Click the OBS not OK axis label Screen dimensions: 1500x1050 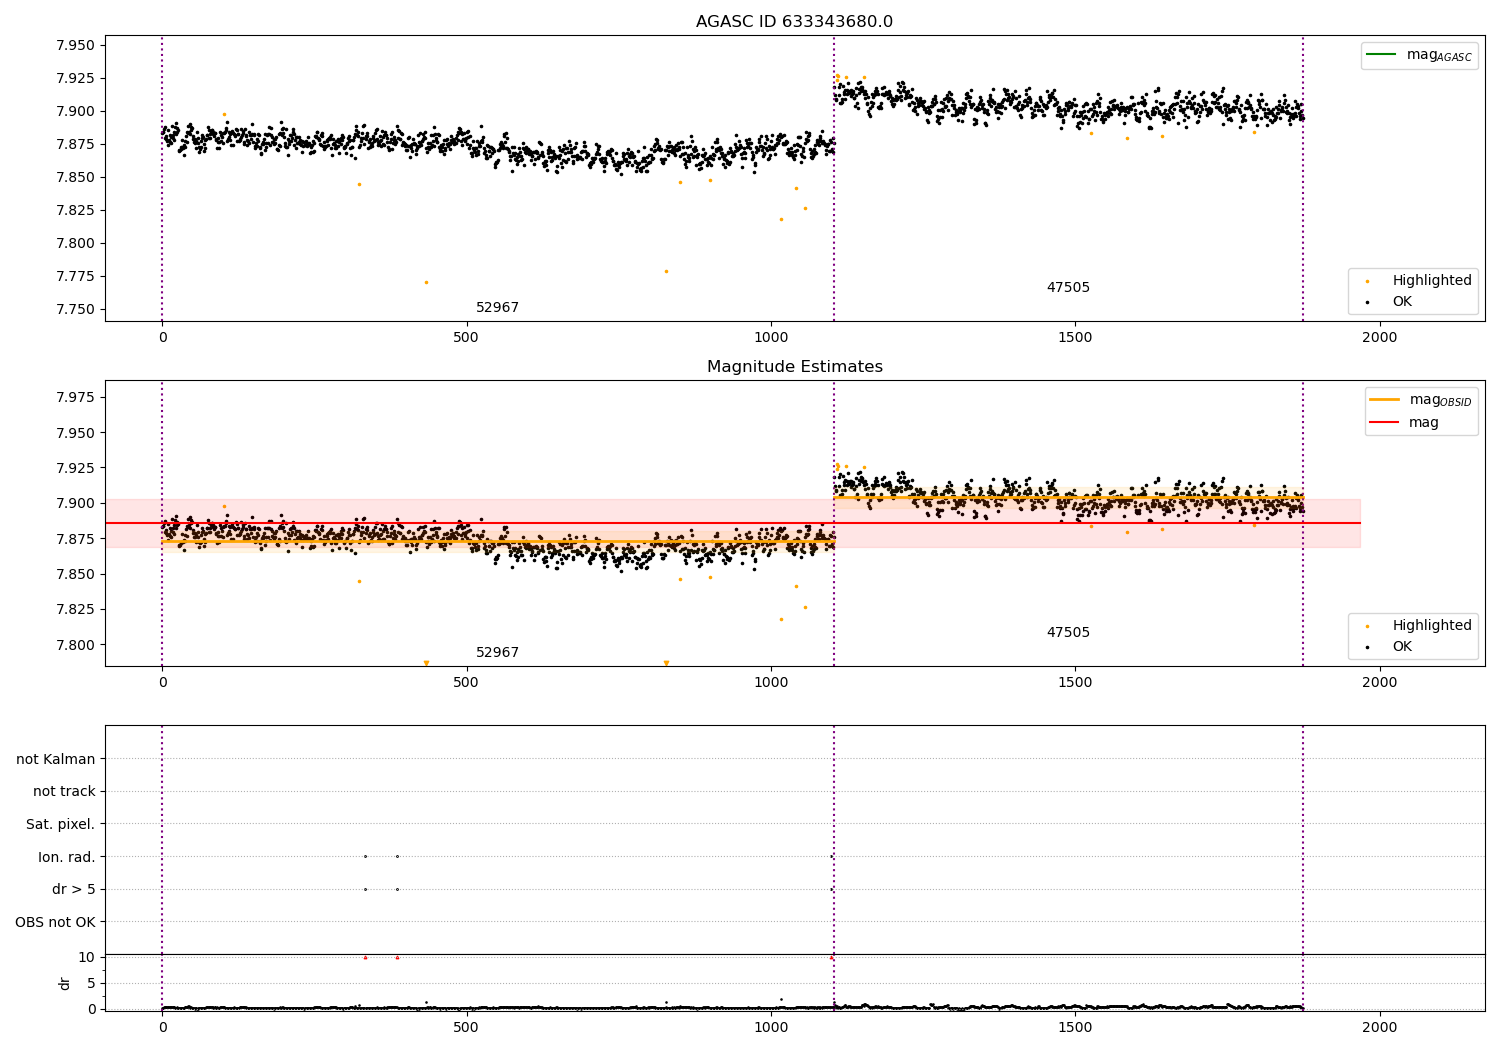[x=55, y=922]
